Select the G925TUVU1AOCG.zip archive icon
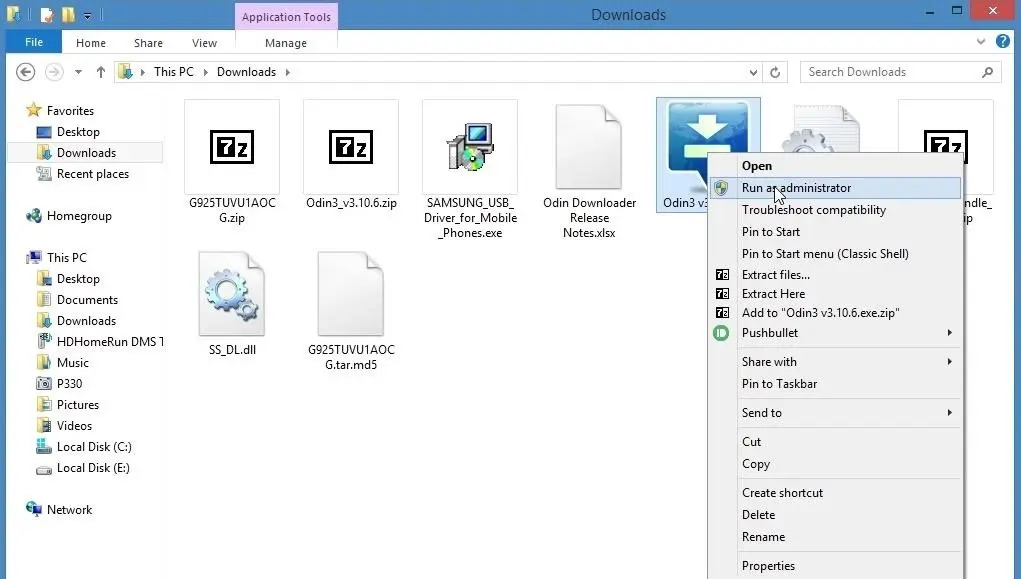 (232, 148)
